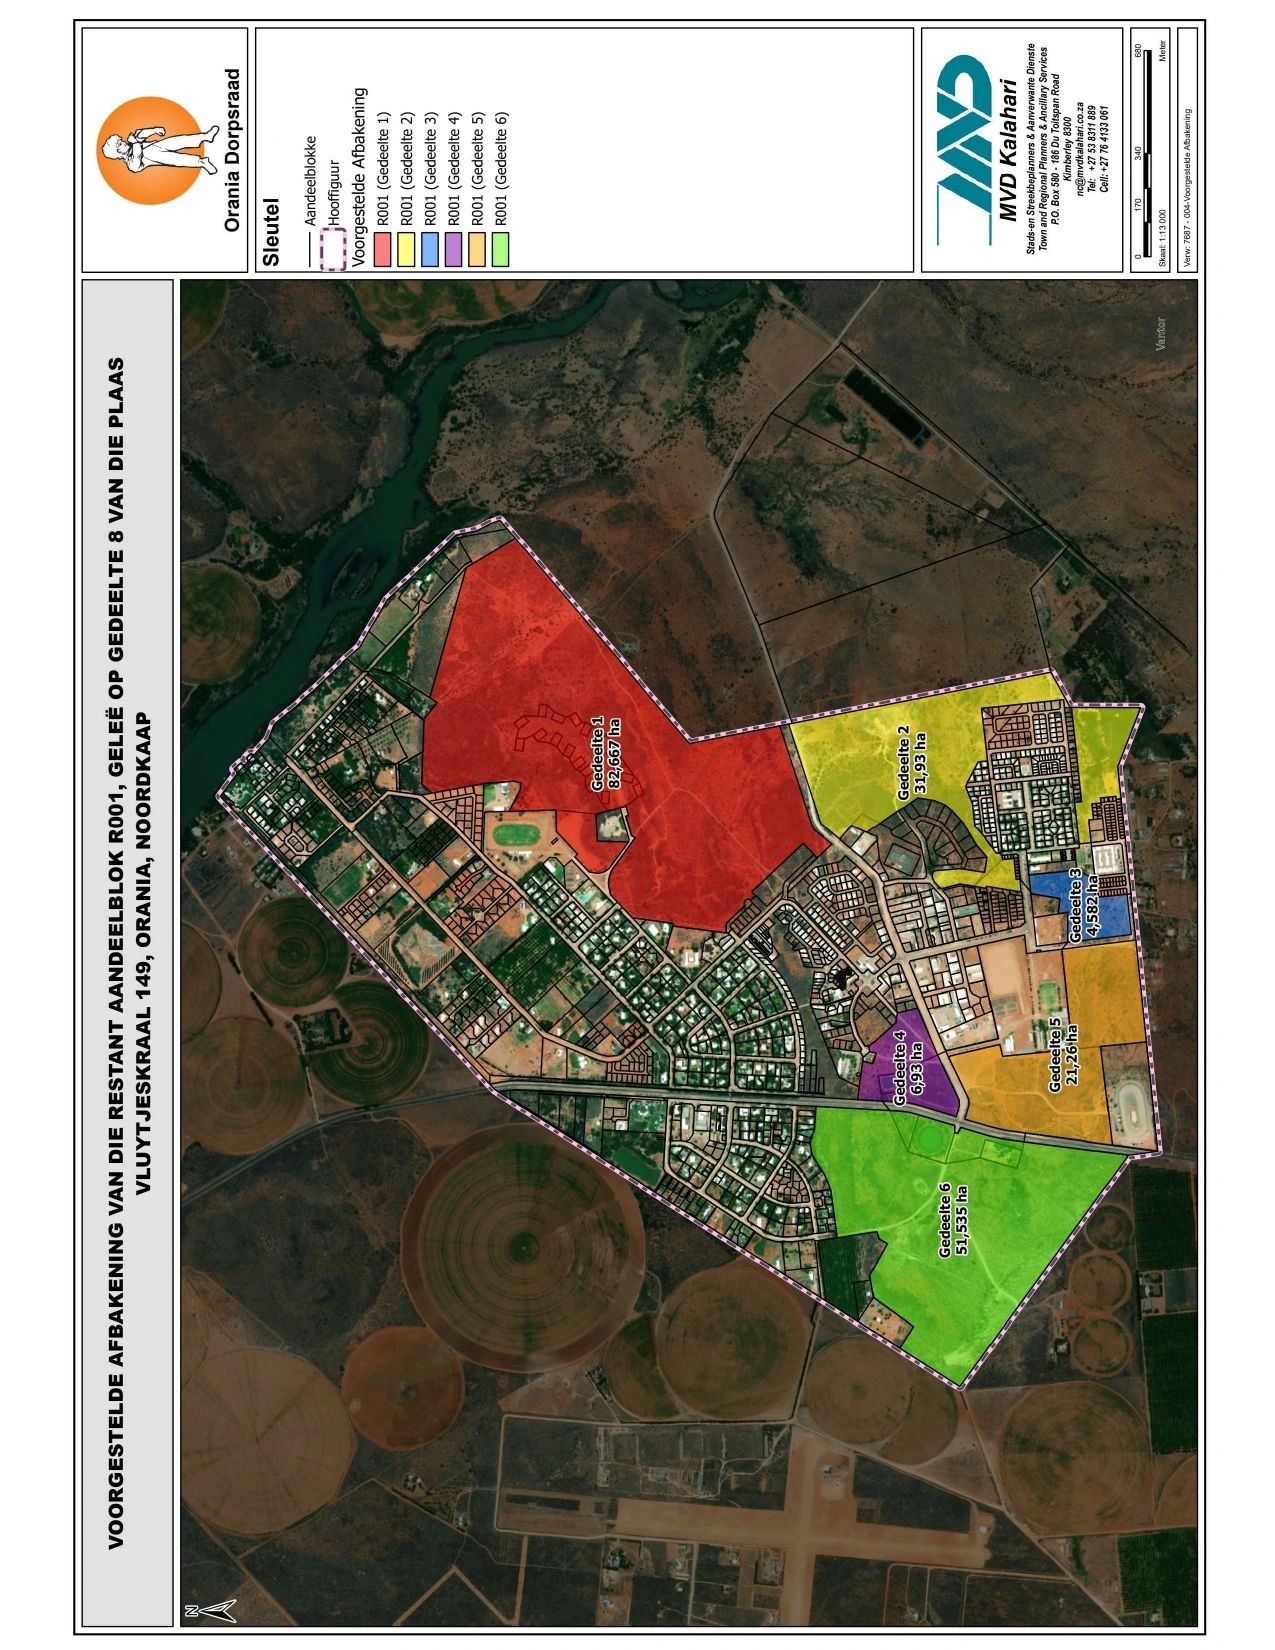Click the scale bar '680' value
1275x1650 pixels.
1138,50
